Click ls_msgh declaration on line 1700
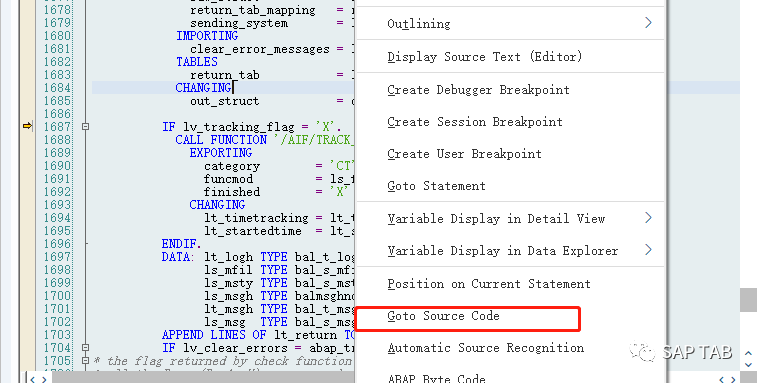The width and height of the screenshot is (757, 383). coord(228,296)
